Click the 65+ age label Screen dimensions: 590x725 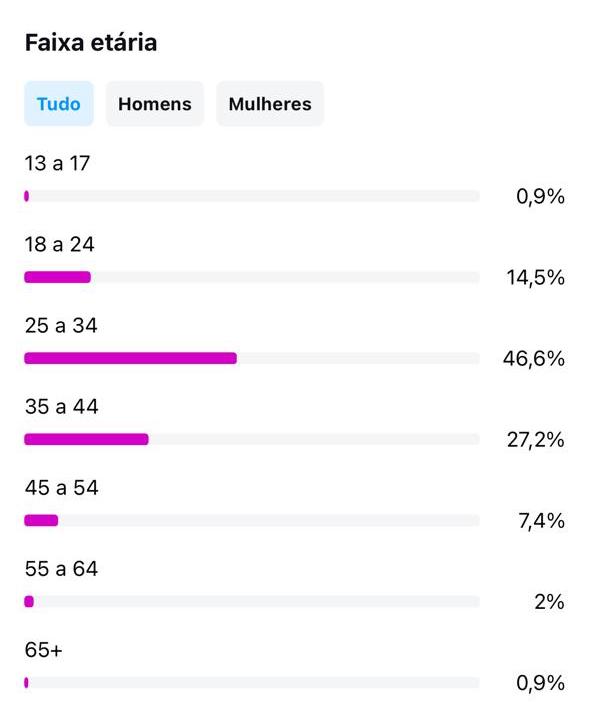pos(43,650)
